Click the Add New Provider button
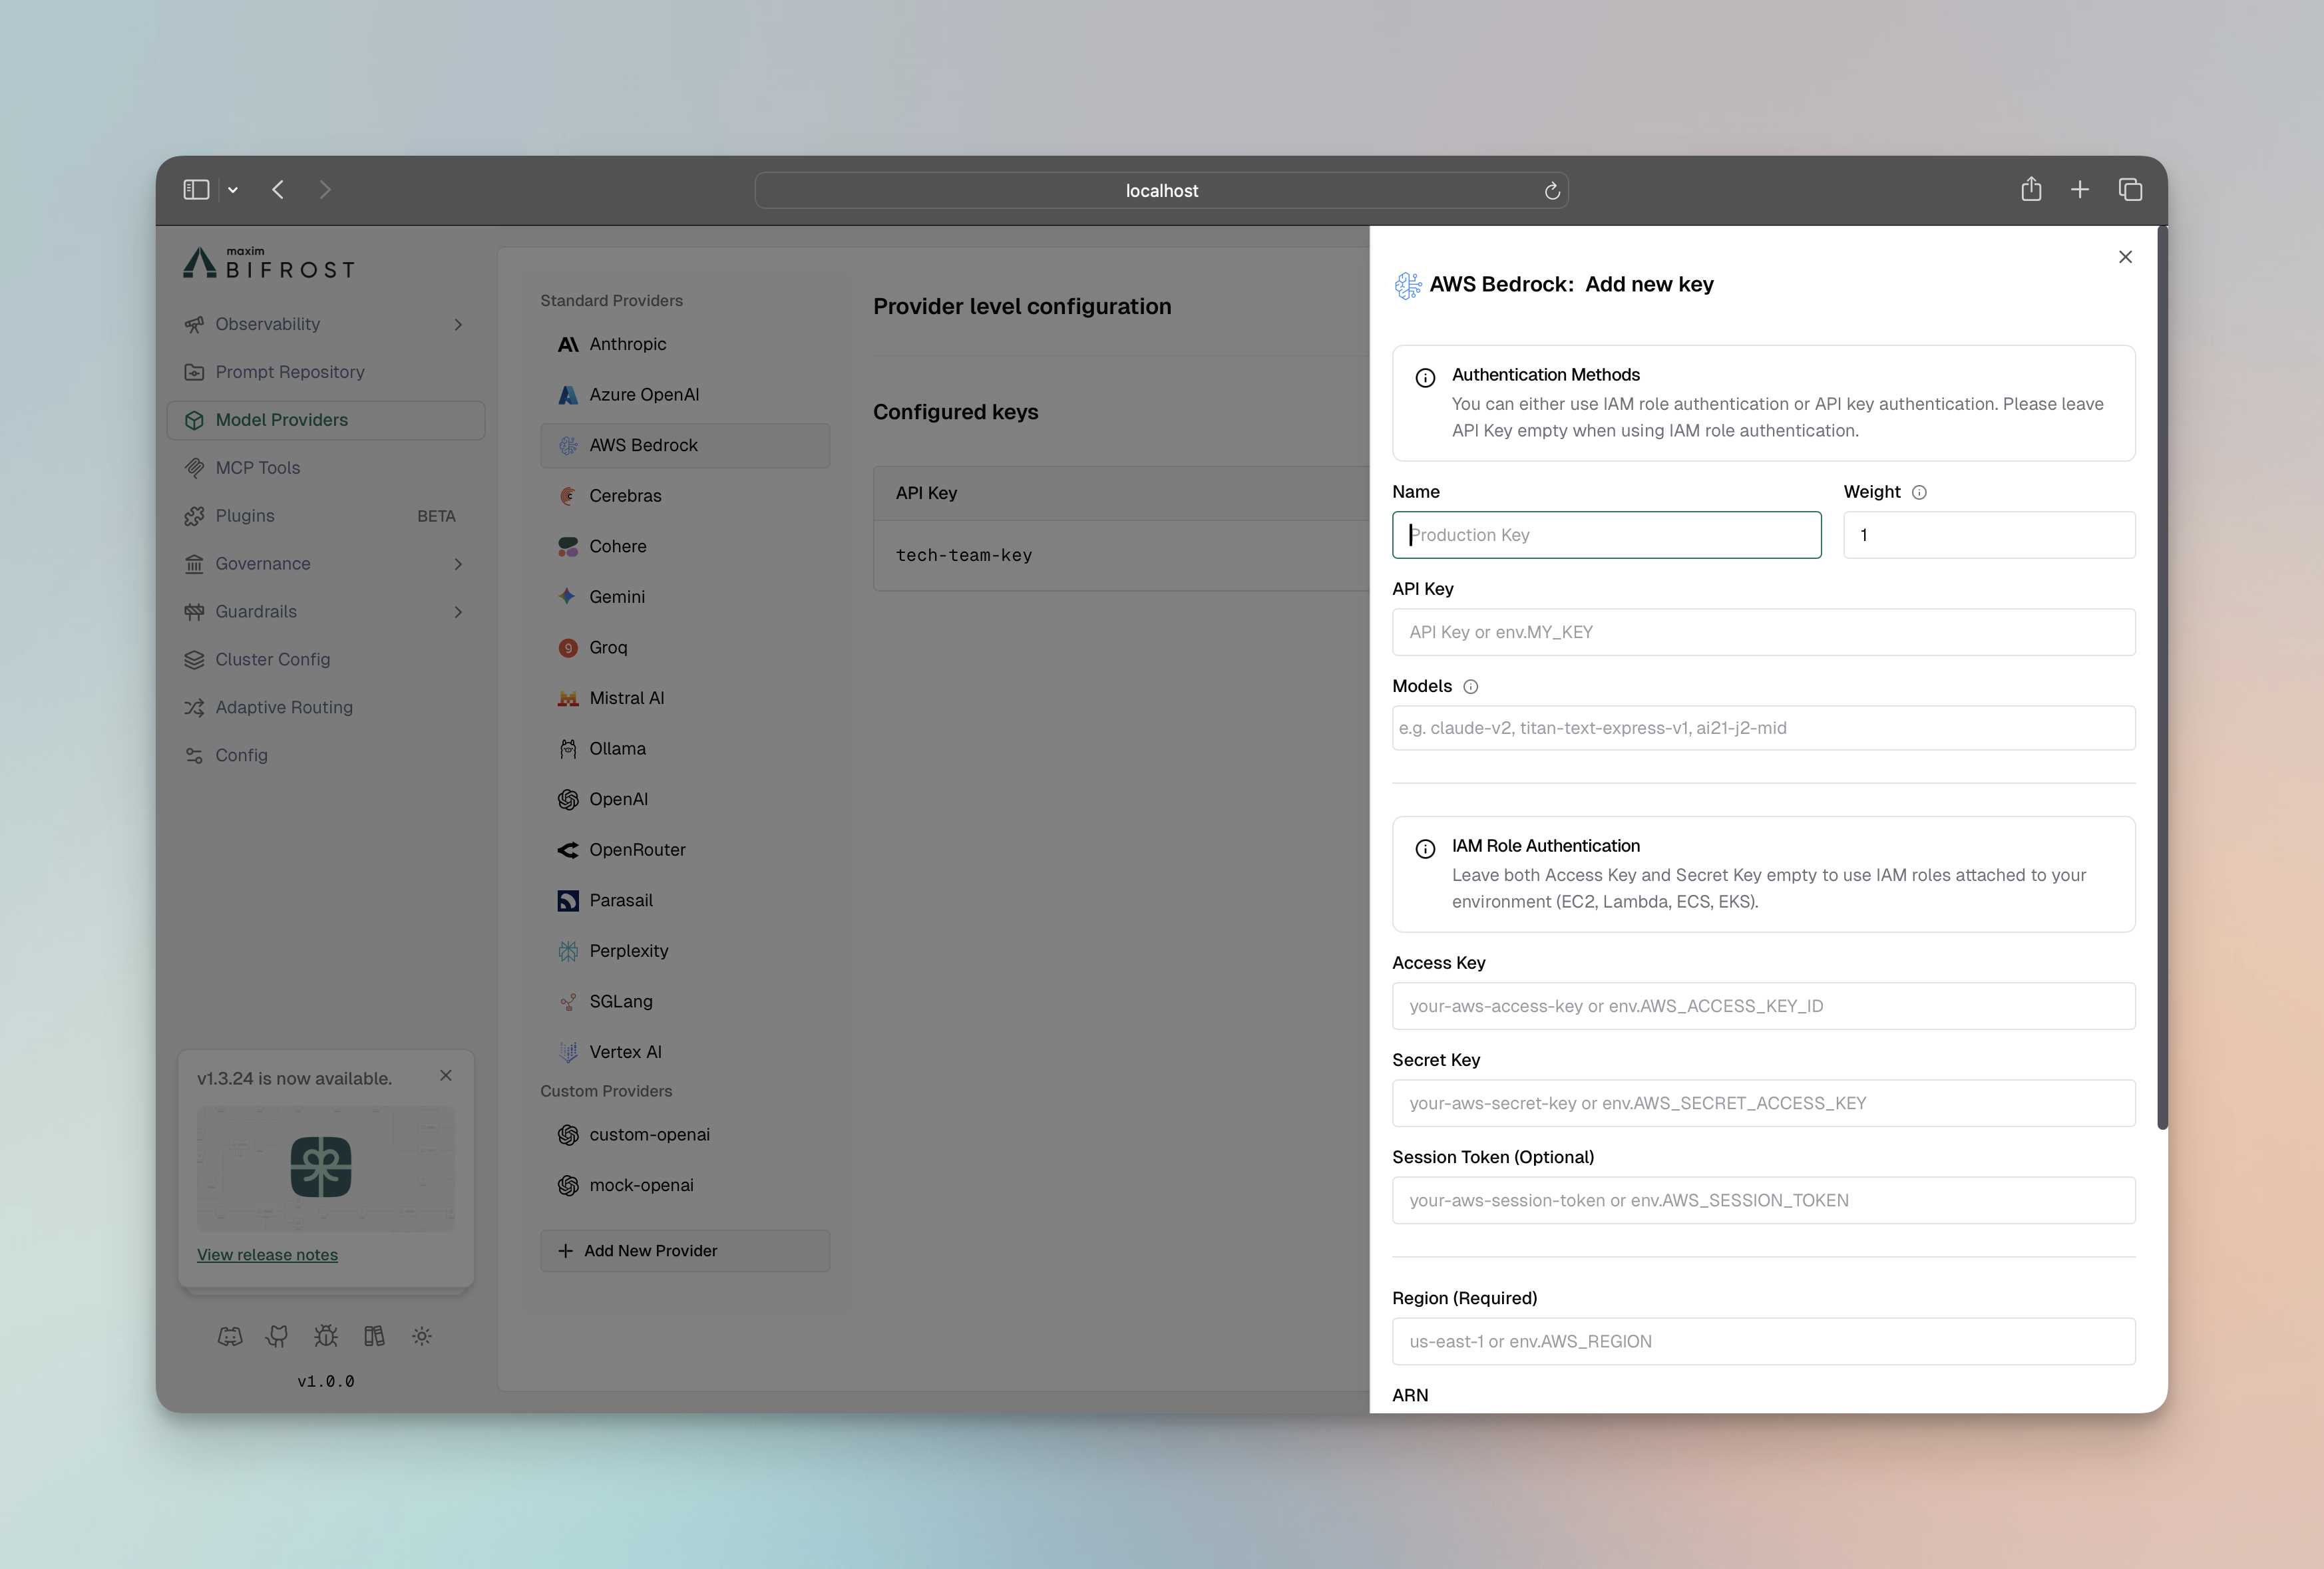 [x=685, y=1250]
